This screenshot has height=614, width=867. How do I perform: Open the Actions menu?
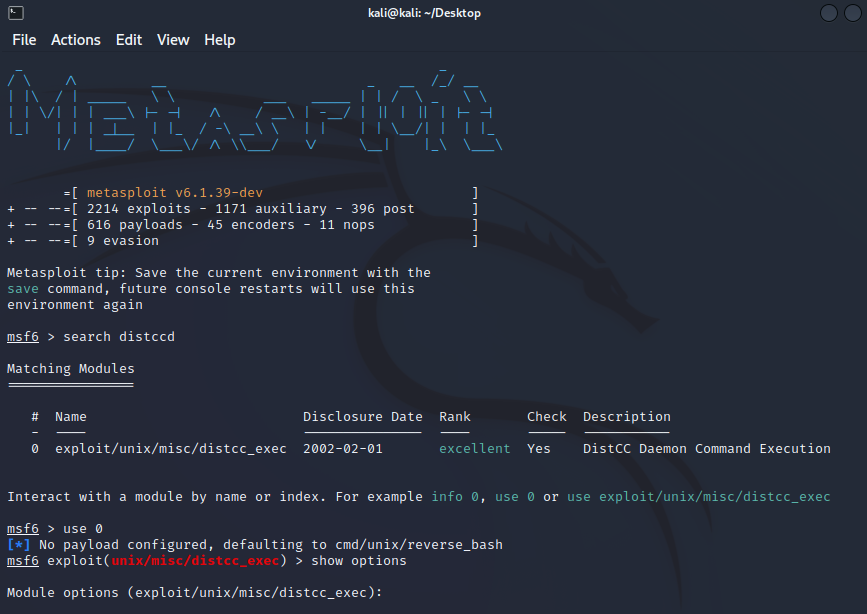click(76, 40)
